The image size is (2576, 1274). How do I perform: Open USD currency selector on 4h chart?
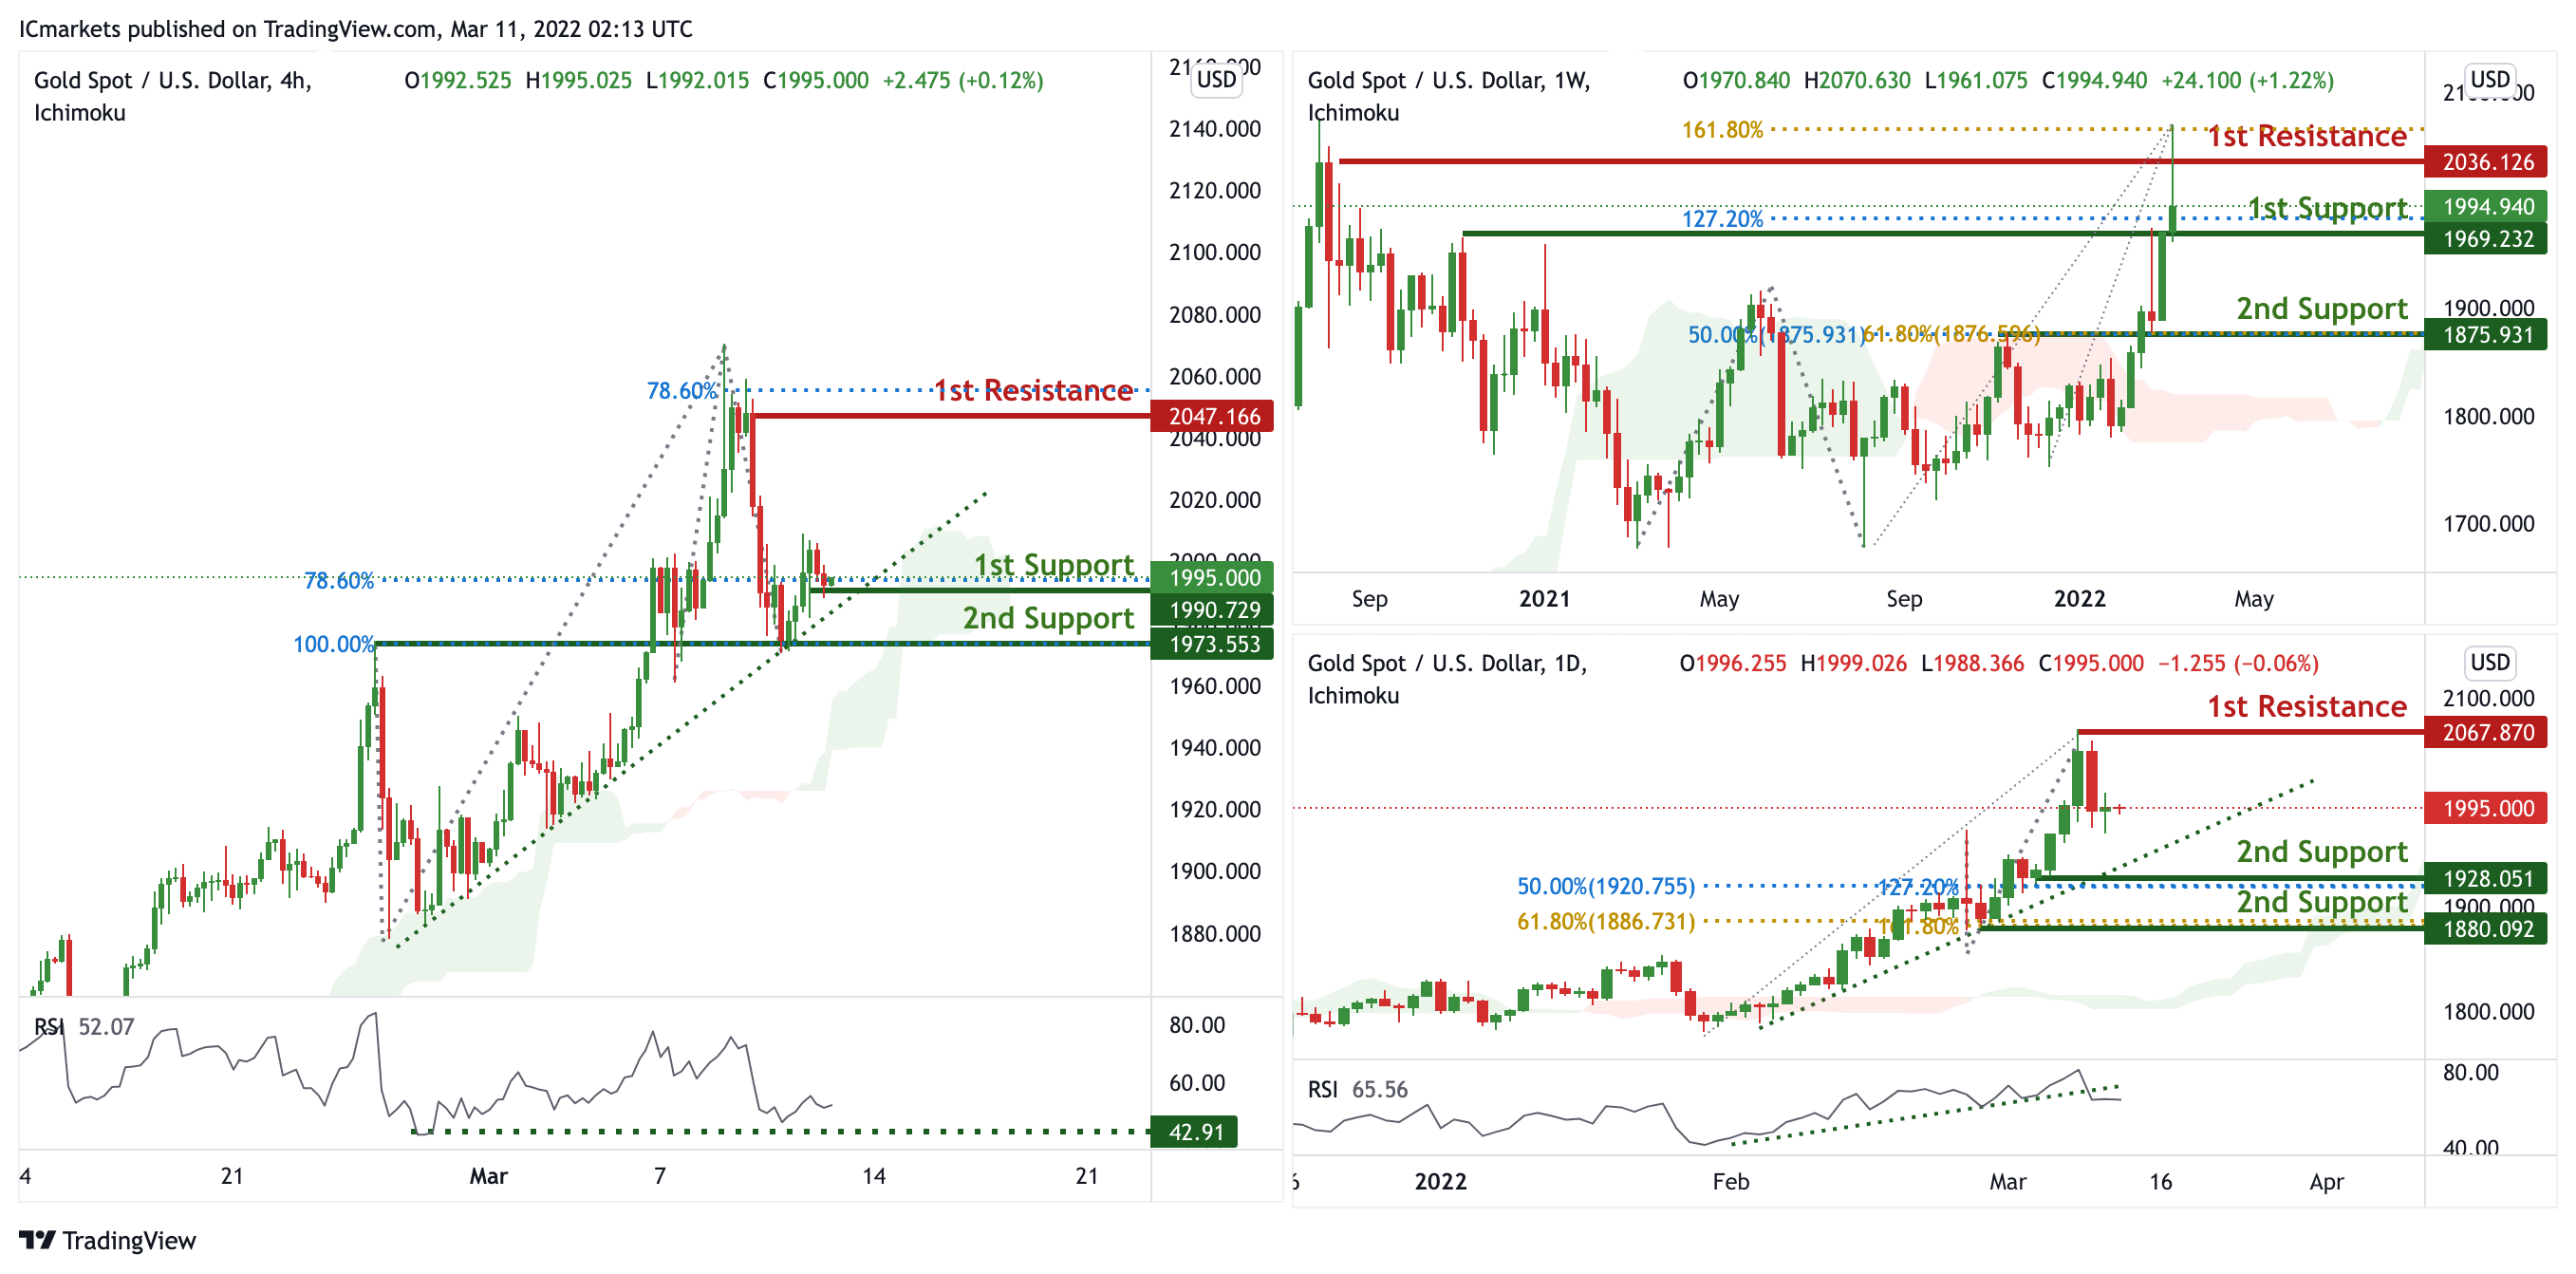point(1216,80)
